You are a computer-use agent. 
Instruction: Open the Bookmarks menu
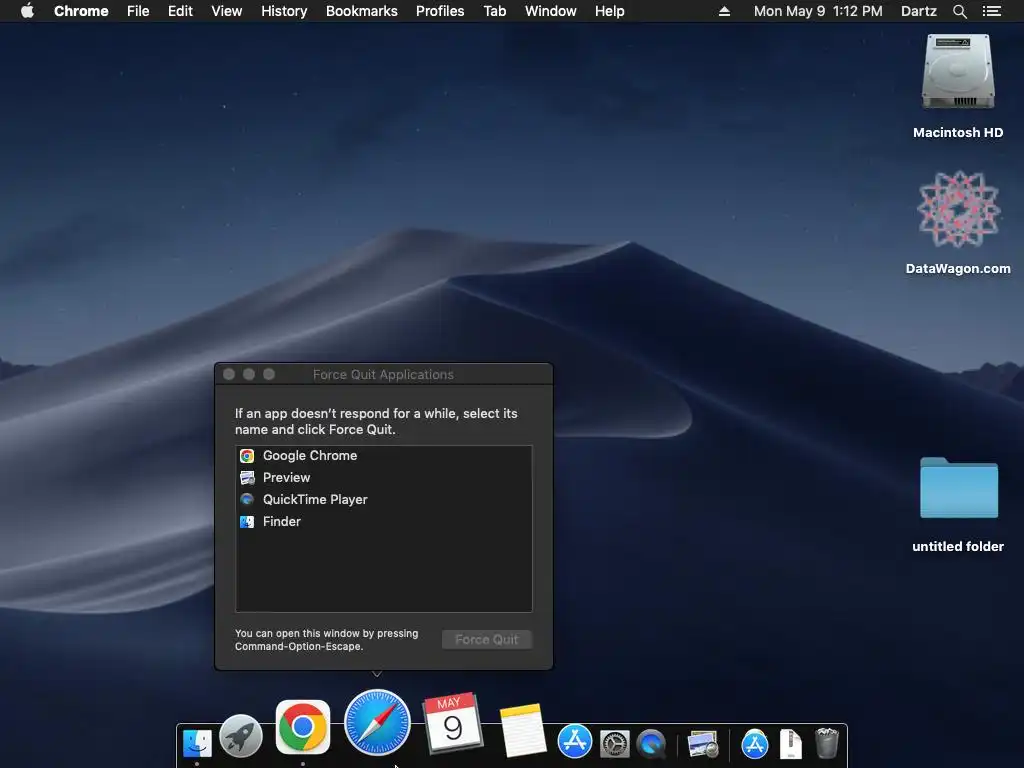[362, 11]
